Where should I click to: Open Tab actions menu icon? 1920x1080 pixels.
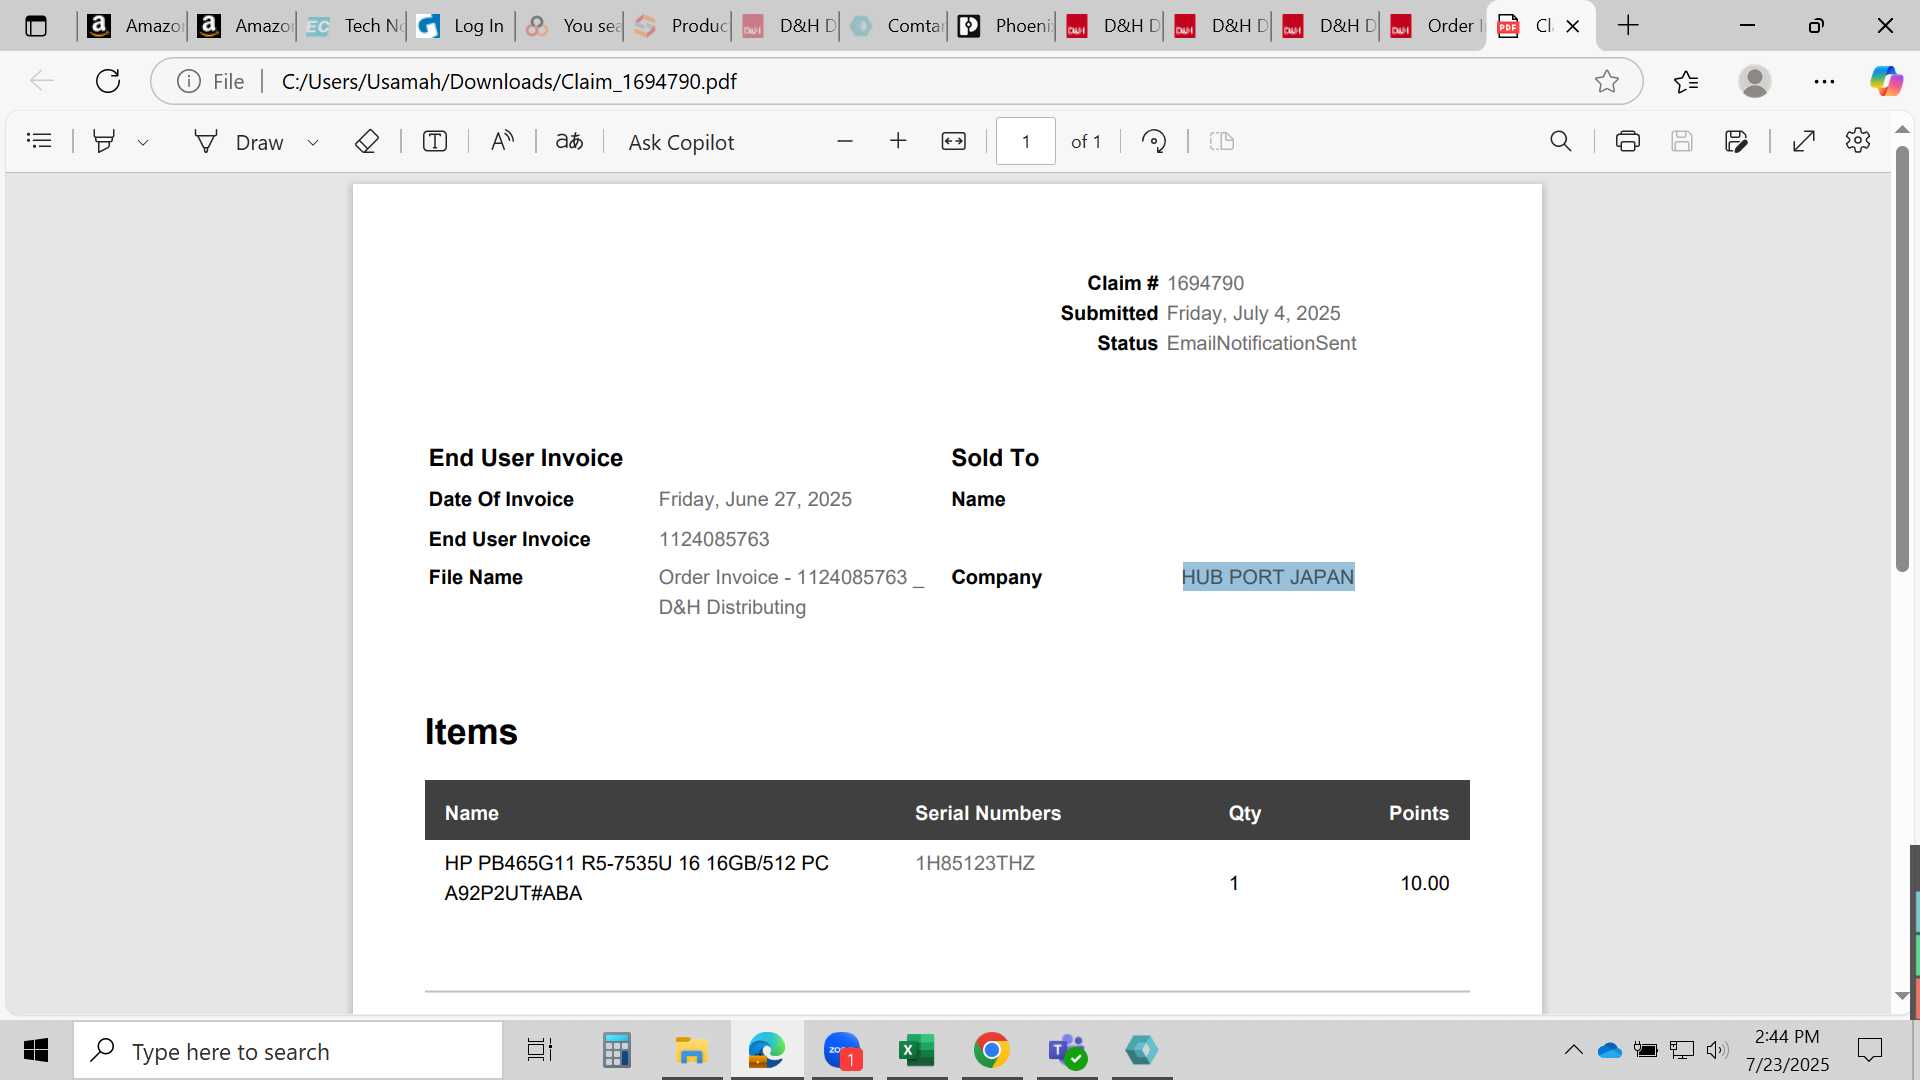(x=36, y=26)
